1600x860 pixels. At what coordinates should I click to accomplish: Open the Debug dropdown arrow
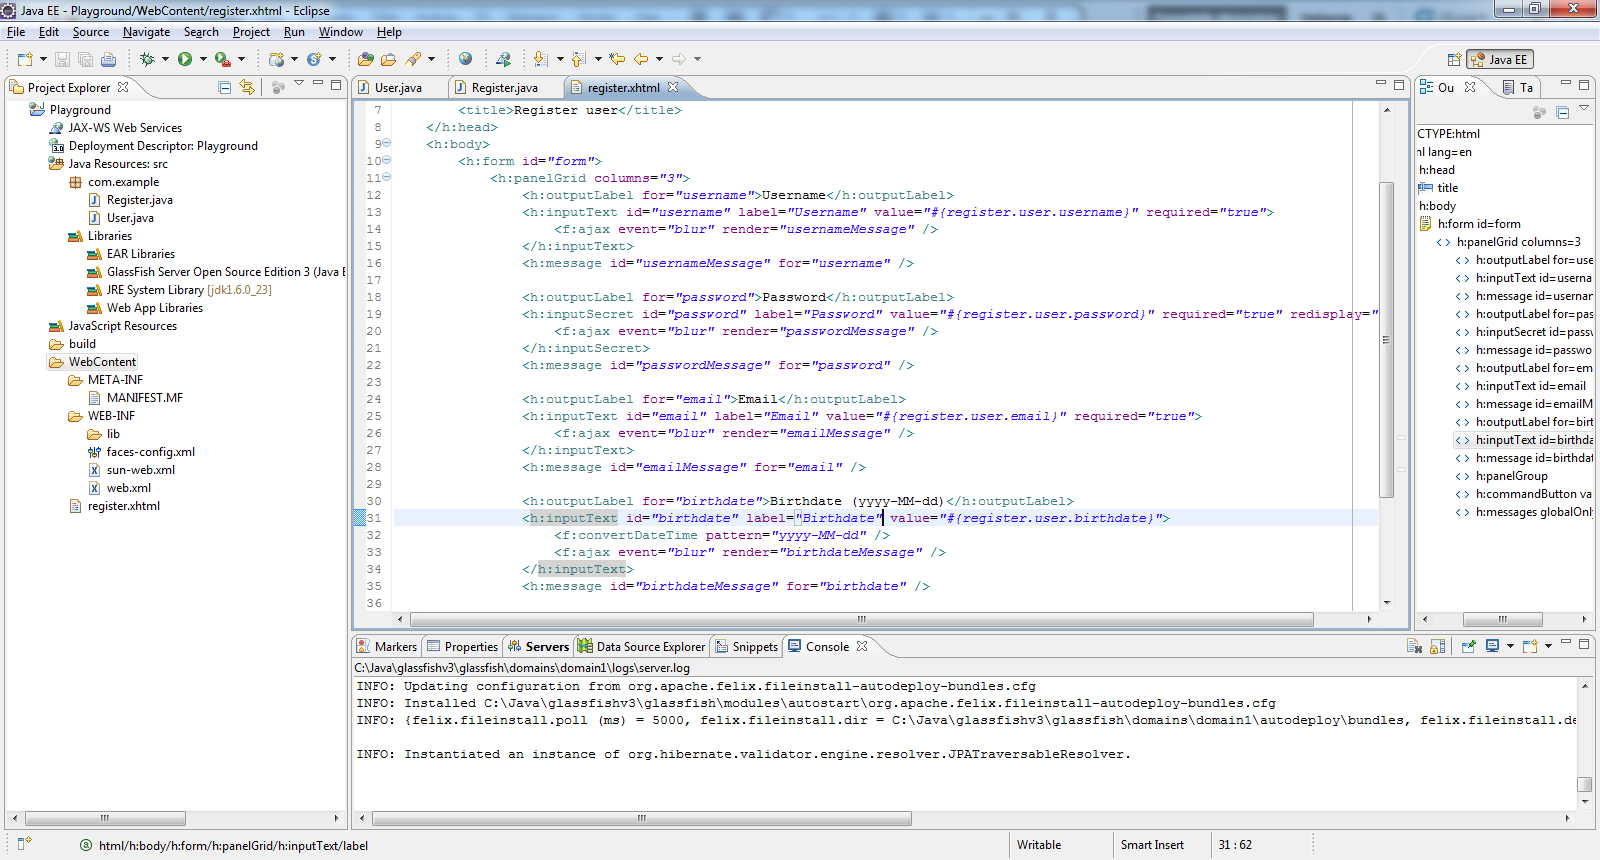165,60
